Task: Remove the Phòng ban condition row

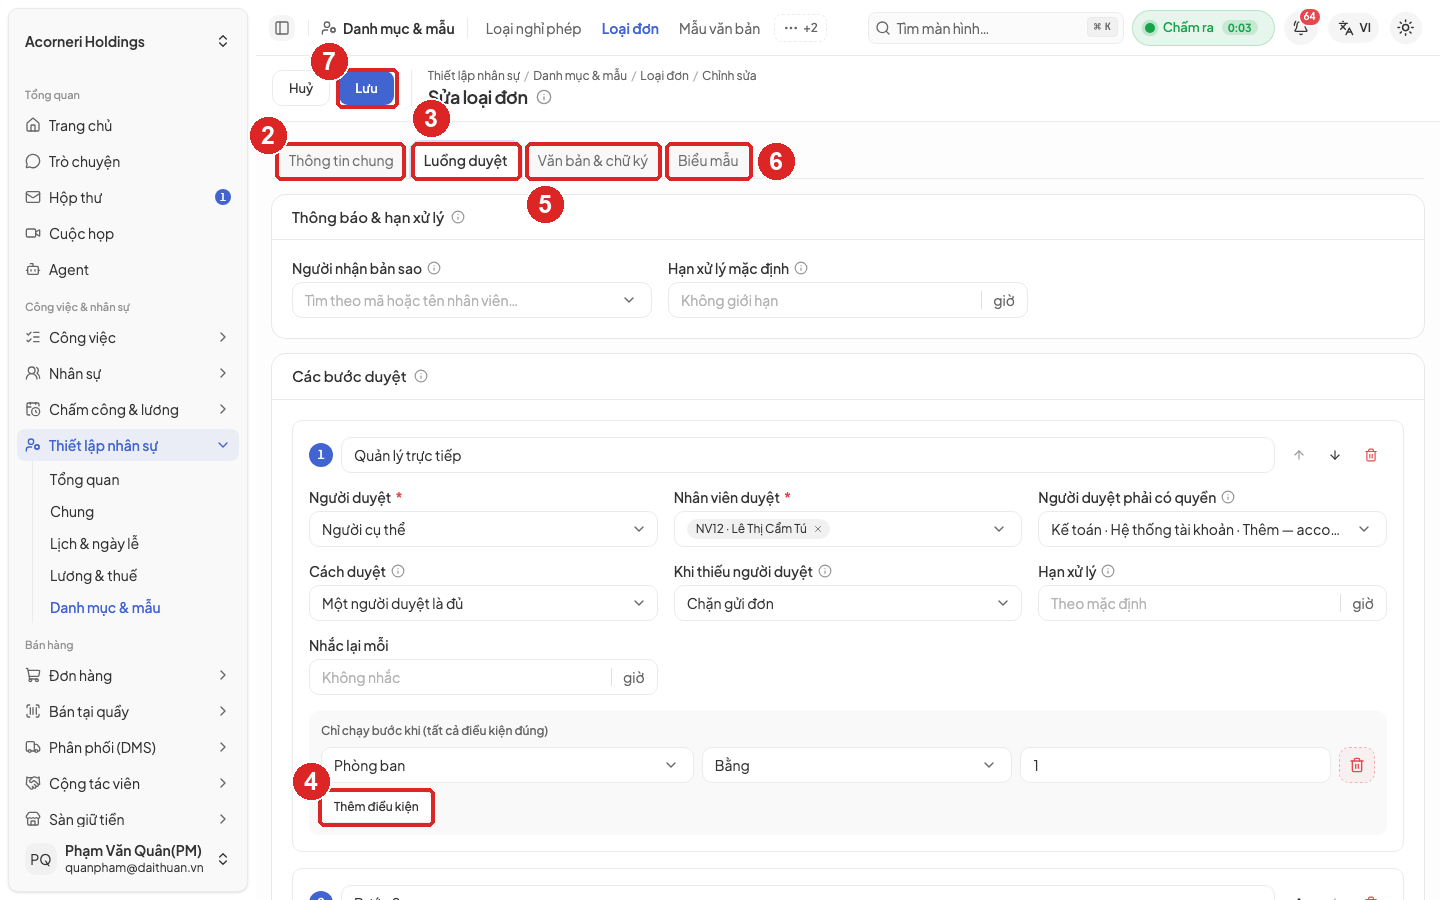Action: point(1357,765)
